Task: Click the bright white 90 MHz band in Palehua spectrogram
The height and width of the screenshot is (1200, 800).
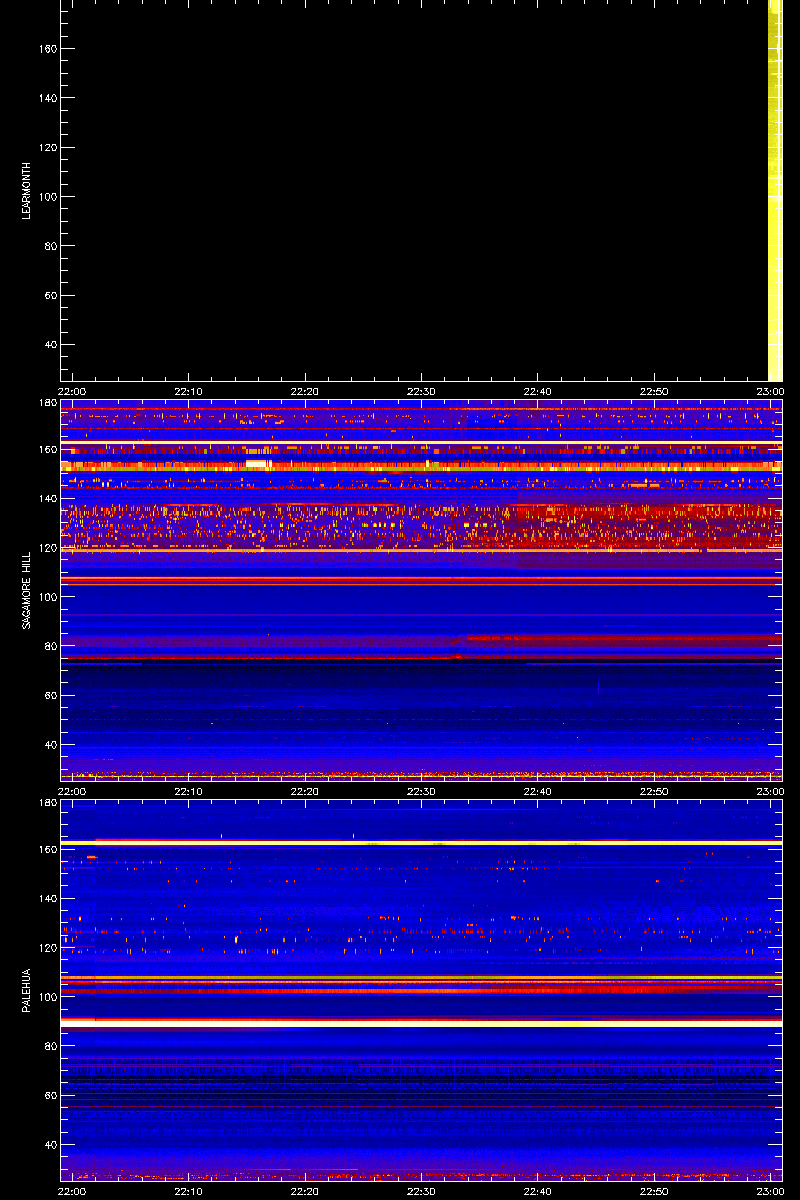Action: click(x=421, y=1023)
